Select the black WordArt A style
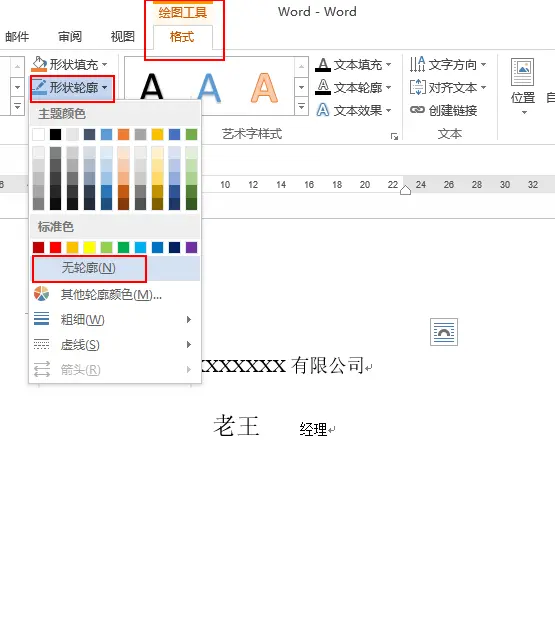The width and height of the screenshot is (555, 618). [152, 87]
